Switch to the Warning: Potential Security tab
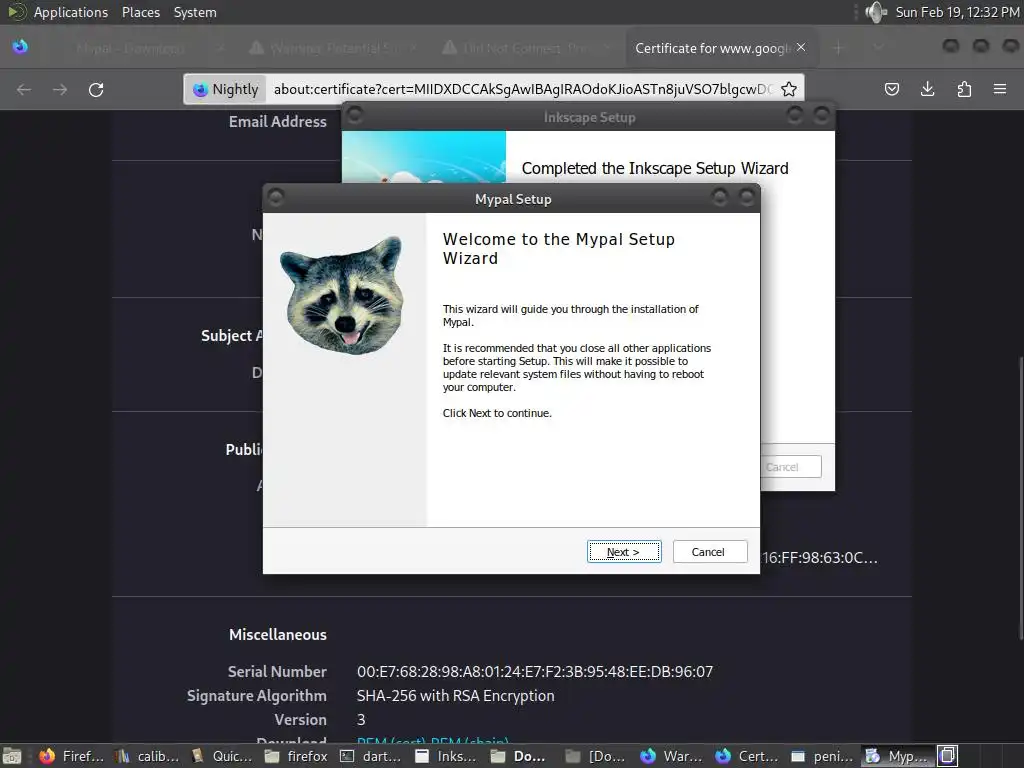Screen dimensions: 1024x768 333,48
